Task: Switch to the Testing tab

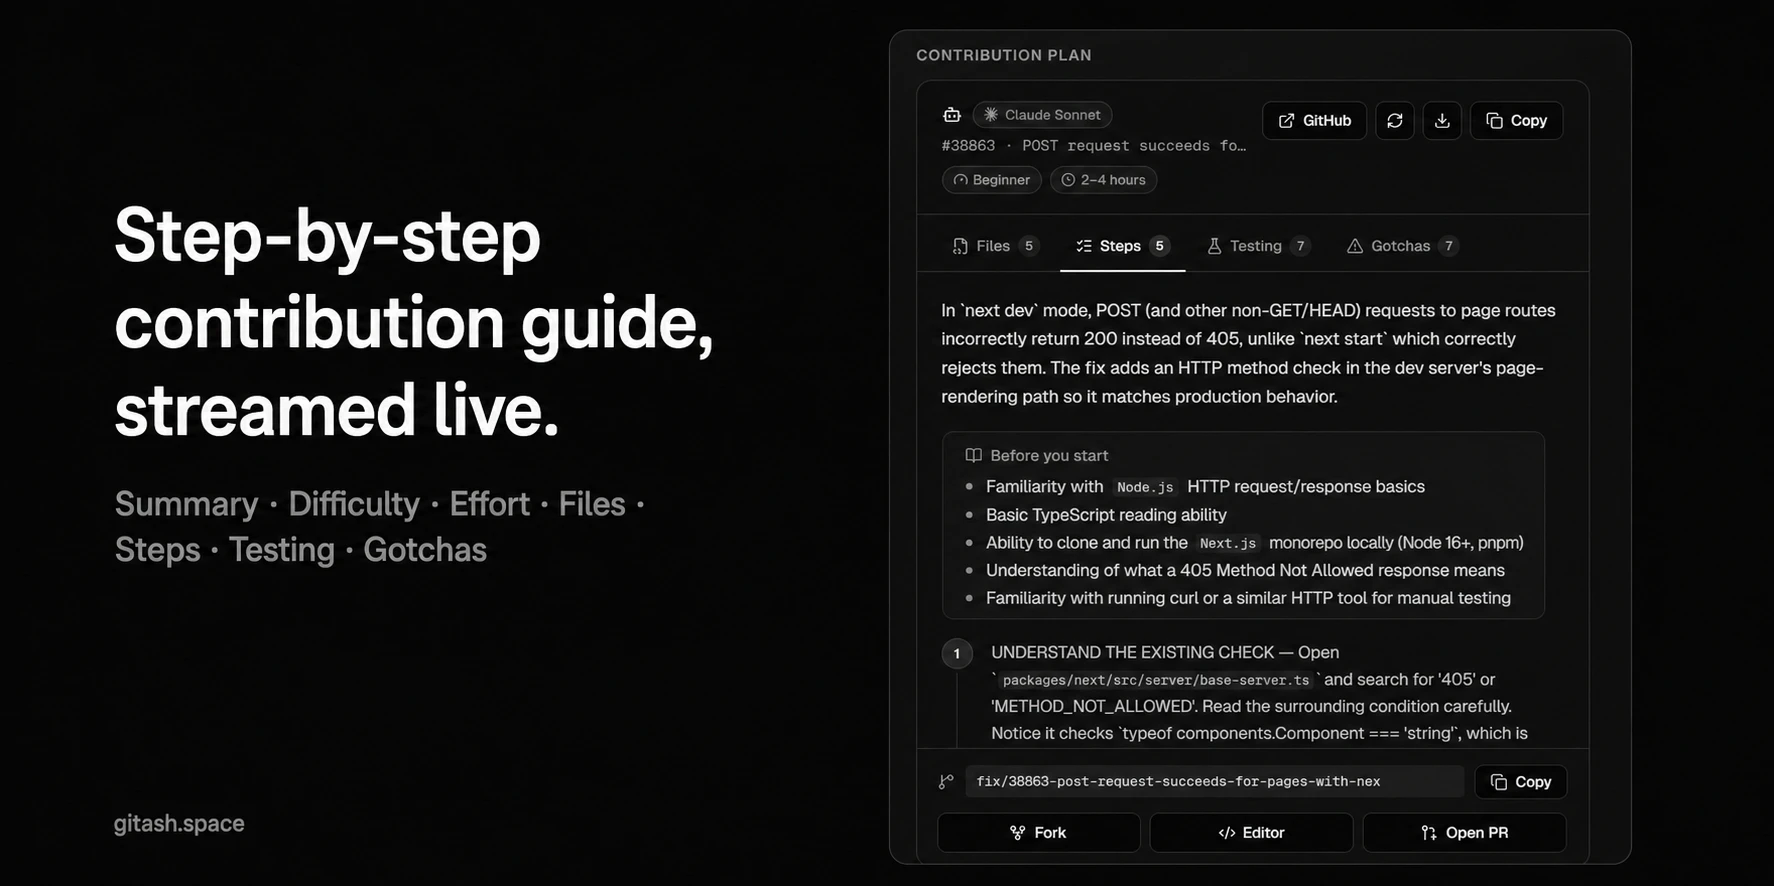Action: (x=1258, y=246)
